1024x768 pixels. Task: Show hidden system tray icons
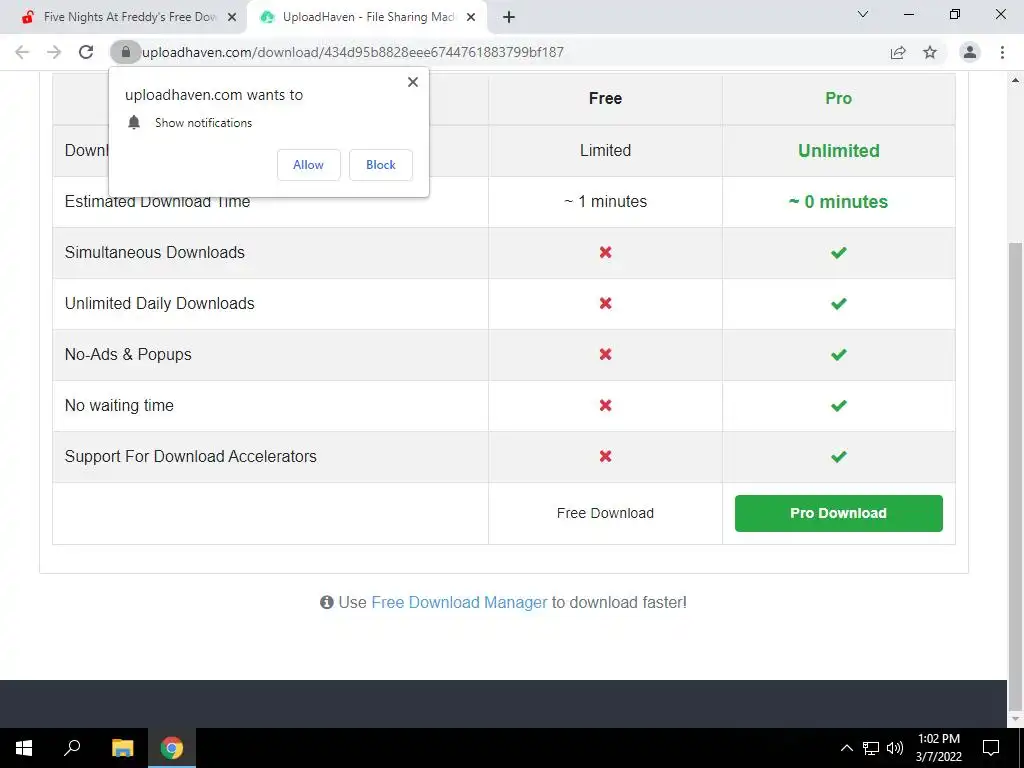(x=846, y=748)
